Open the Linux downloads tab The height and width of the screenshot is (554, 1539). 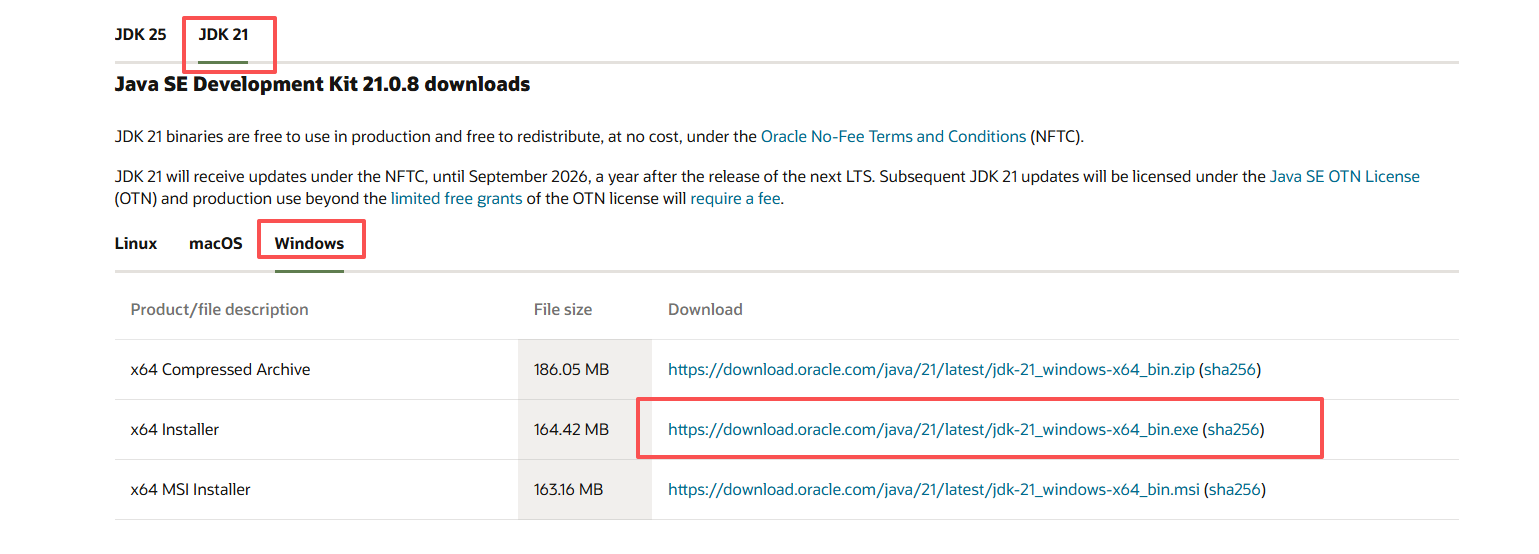coord(136,243)
